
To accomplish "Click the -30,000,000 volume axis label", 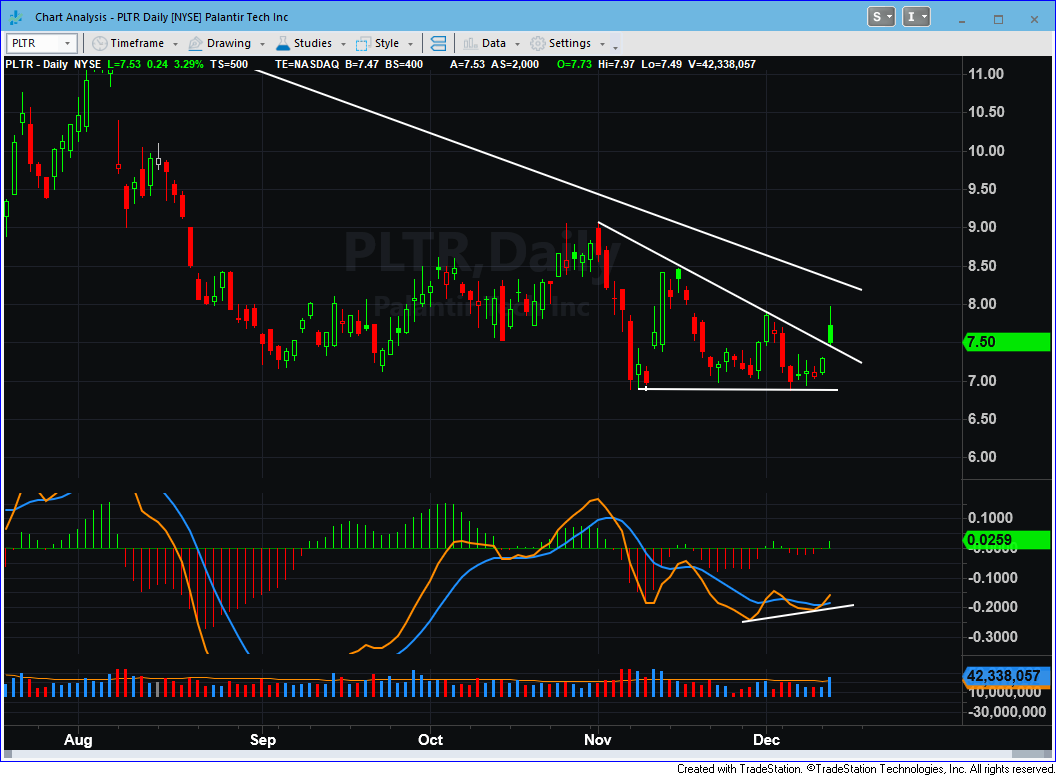I will [x=1007, y=712].
